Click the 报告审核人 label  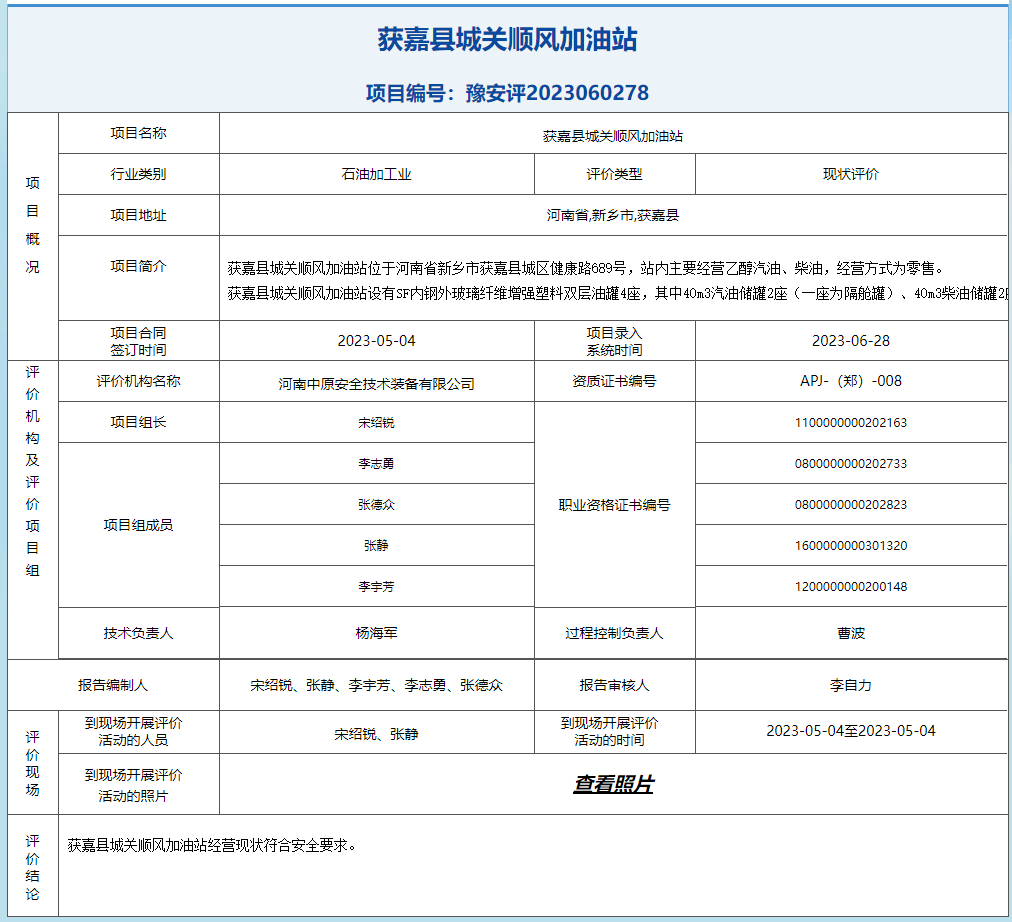coord(614,685)
